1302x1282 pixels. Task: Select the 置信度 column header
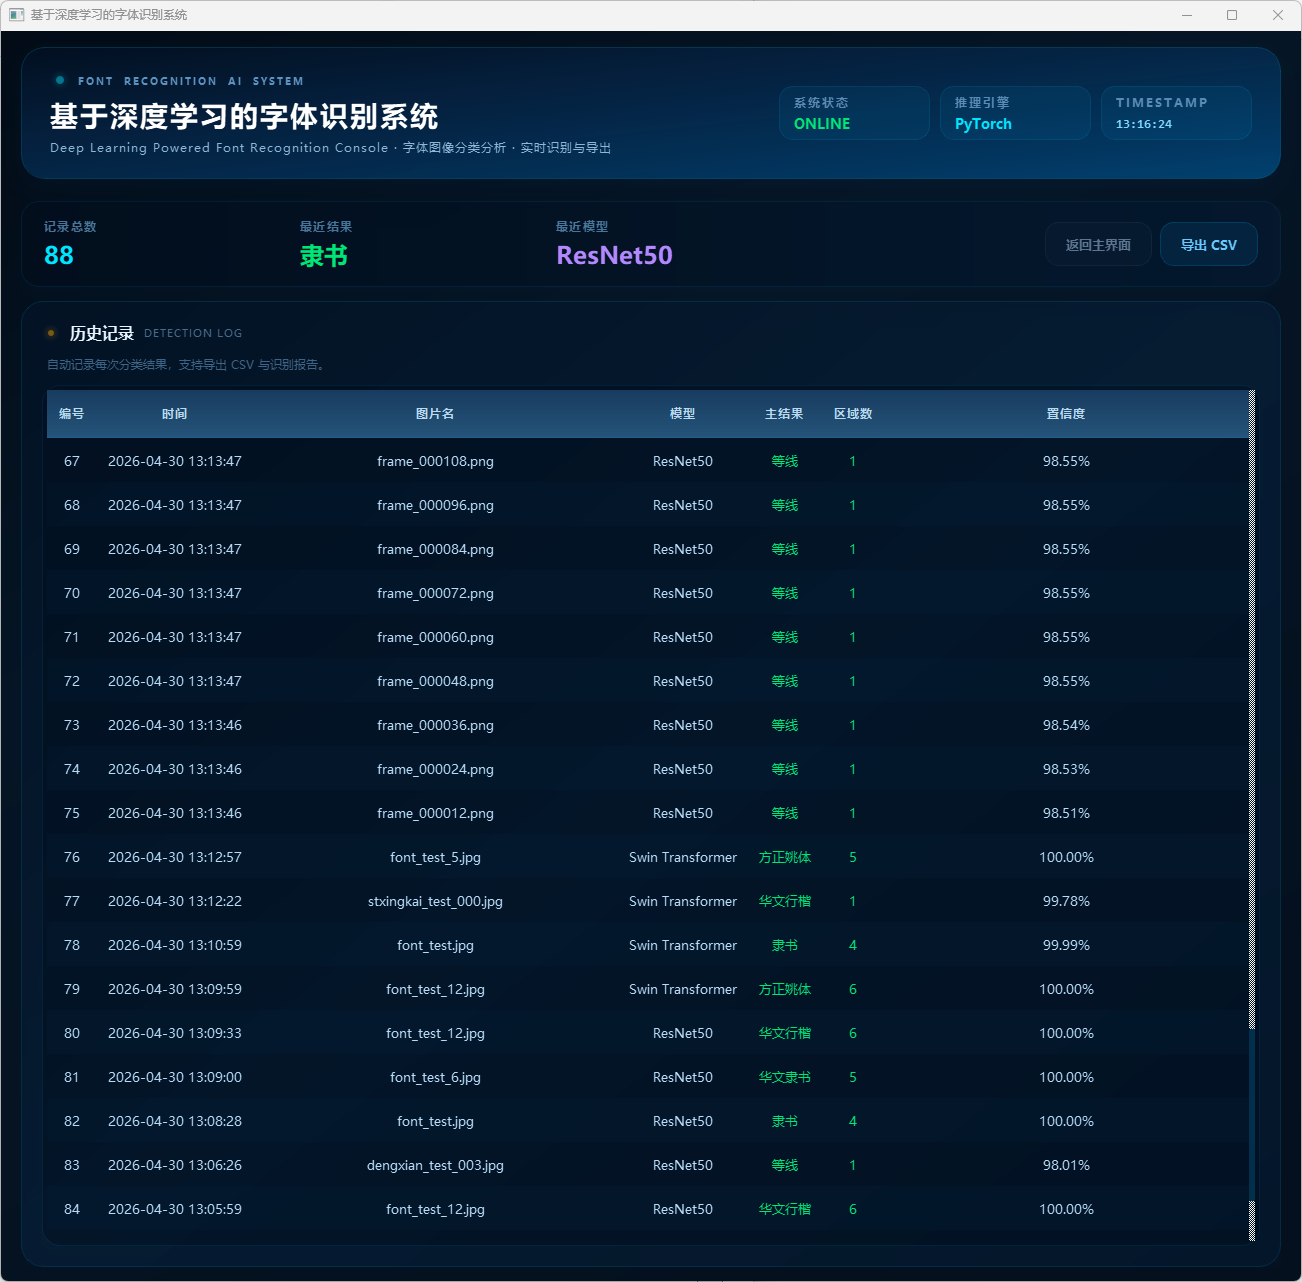pyautogui.click(x=1066, y=414)
